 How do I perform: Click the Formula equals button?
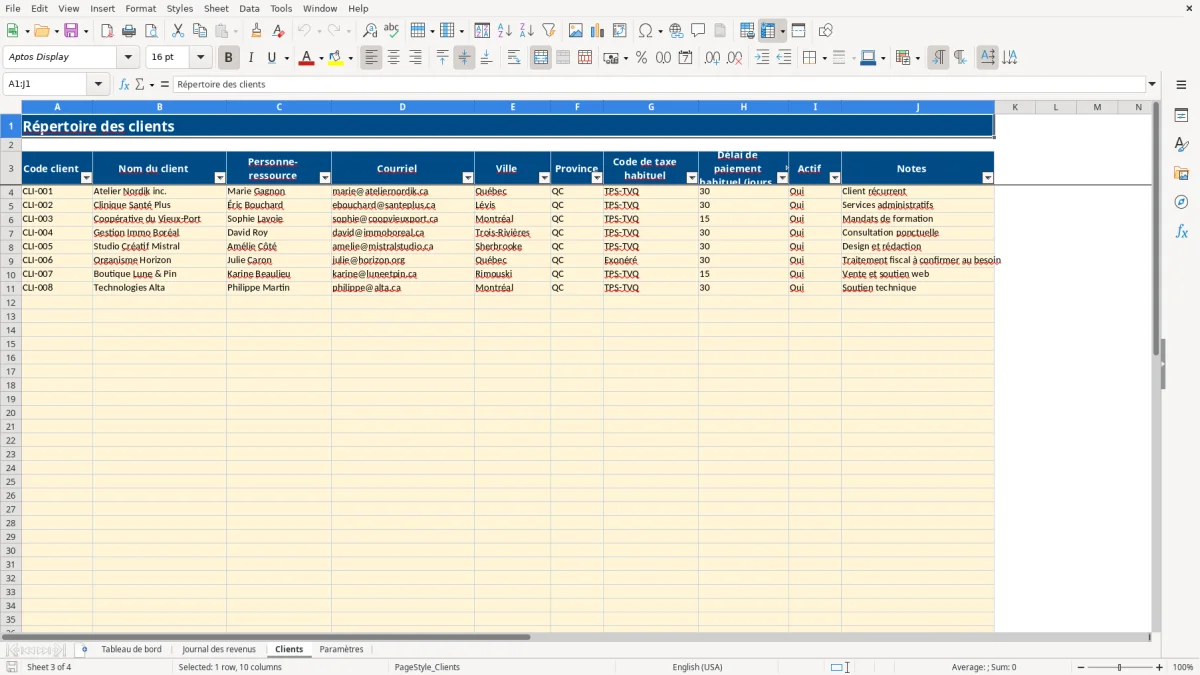click(165, 84)
